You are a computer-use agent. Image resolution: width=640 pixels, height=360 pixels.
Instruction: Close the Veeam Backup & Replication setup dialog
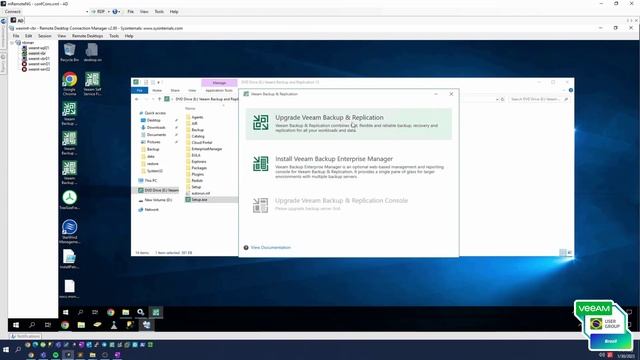coord(451,94)
